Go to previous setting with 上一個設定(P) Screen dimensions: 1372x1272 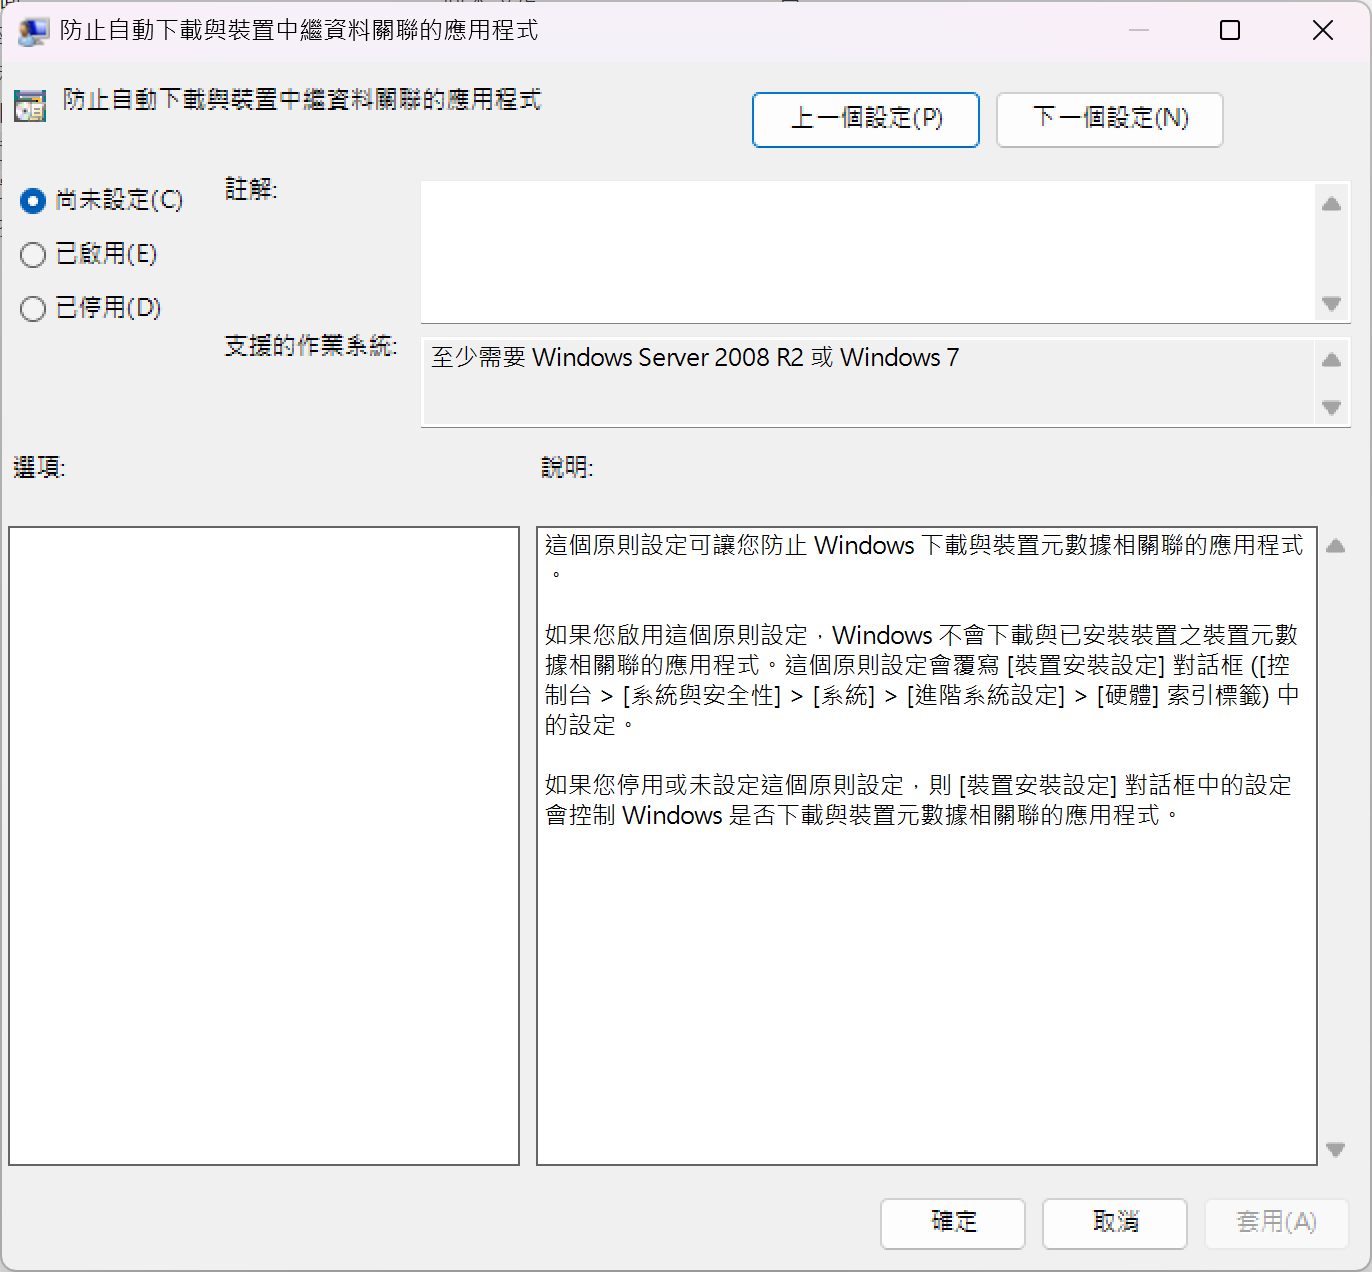(866, 120)
